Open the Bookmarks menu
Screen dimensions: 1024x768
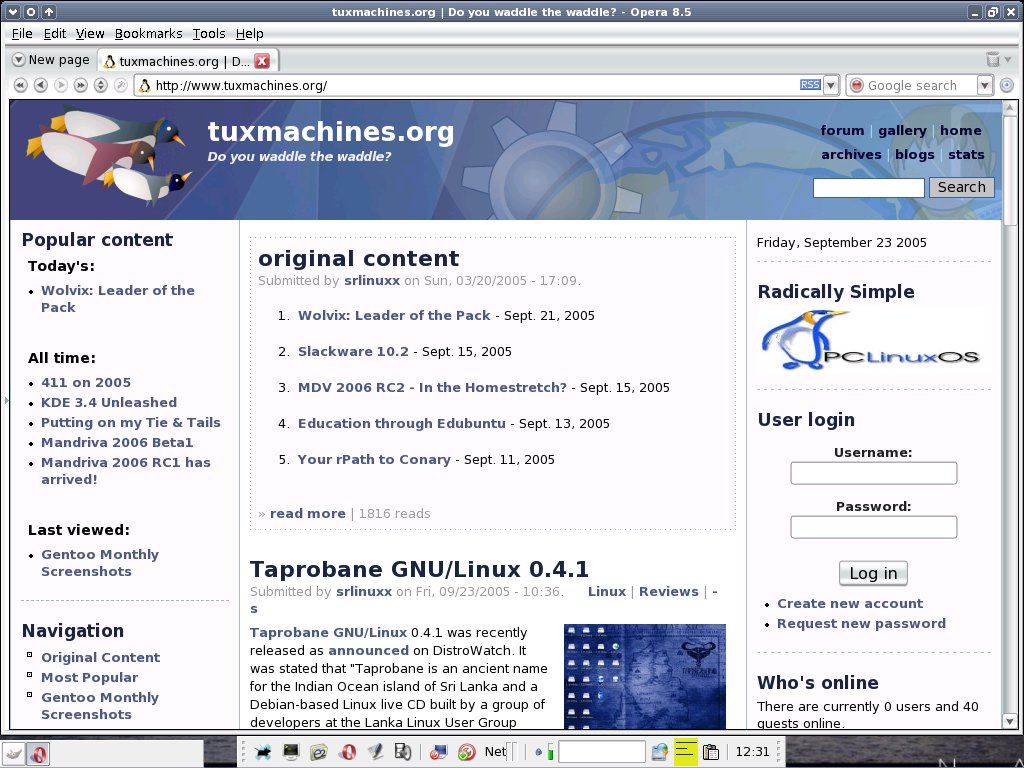click(x=148, y=34)
